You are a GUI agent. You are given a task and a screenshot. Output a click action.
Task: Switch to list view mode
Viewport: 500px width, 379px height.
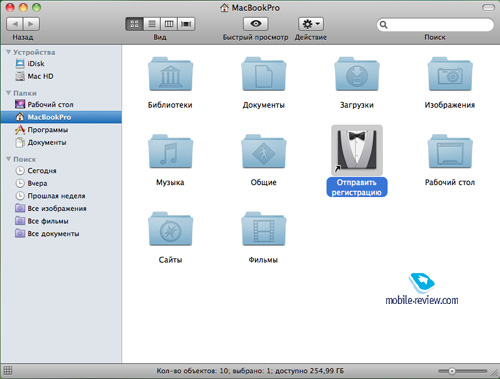pyautogui.click(x=152, y=24)
